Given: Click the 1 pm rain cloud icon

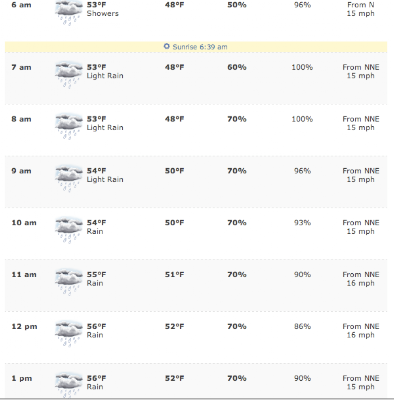Looking at the screenshot, I should point(69,386).
